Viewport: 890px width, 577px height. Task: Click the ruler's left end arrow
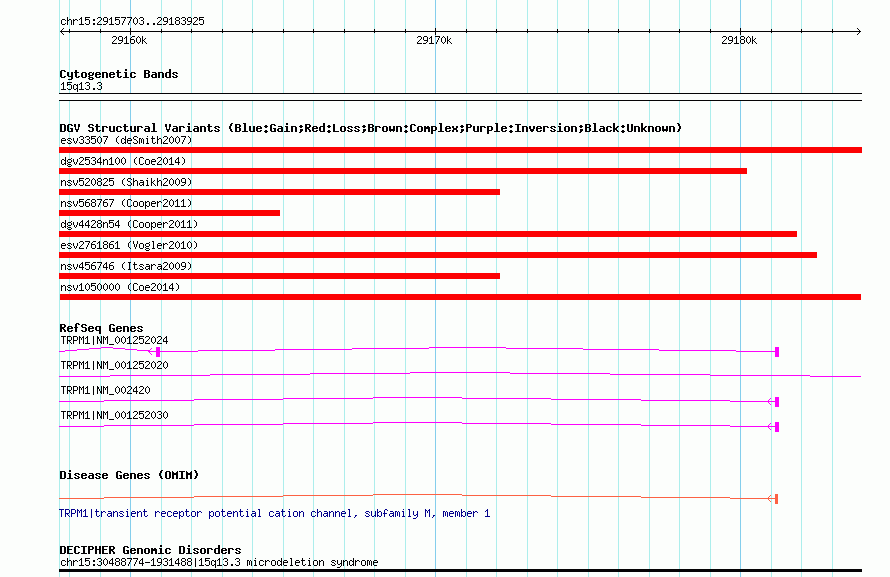coord(62,31)
